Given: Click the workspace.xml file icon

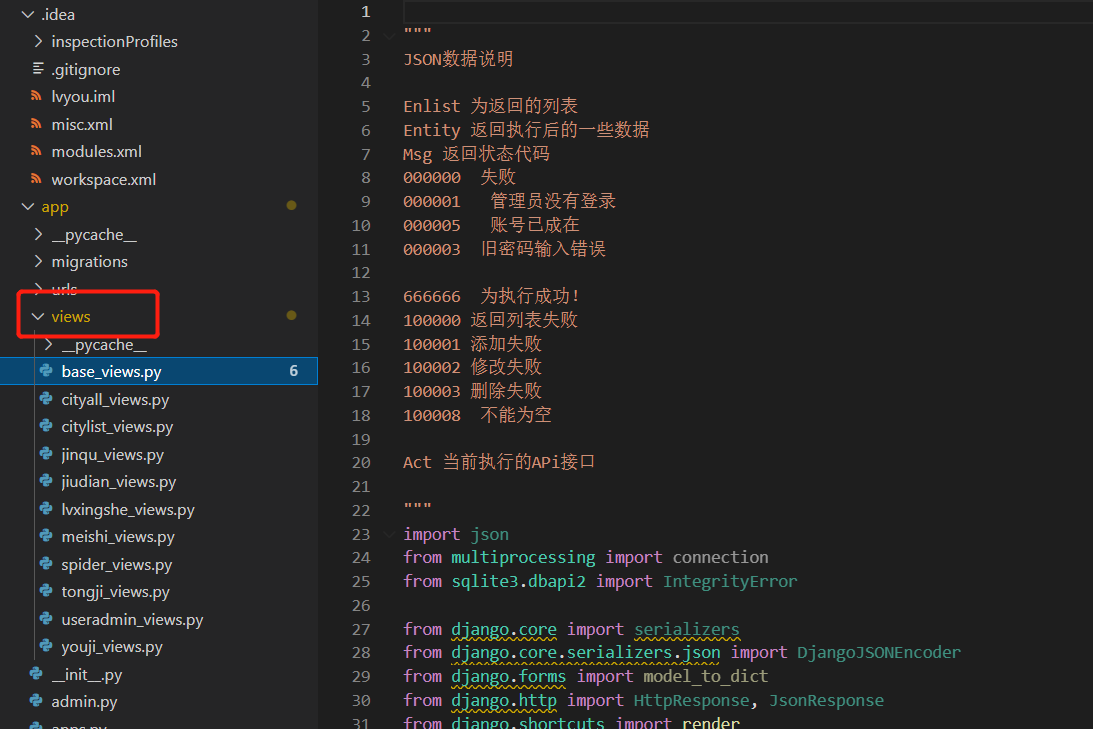Looking at the screenshot, I should click(36, 179).
